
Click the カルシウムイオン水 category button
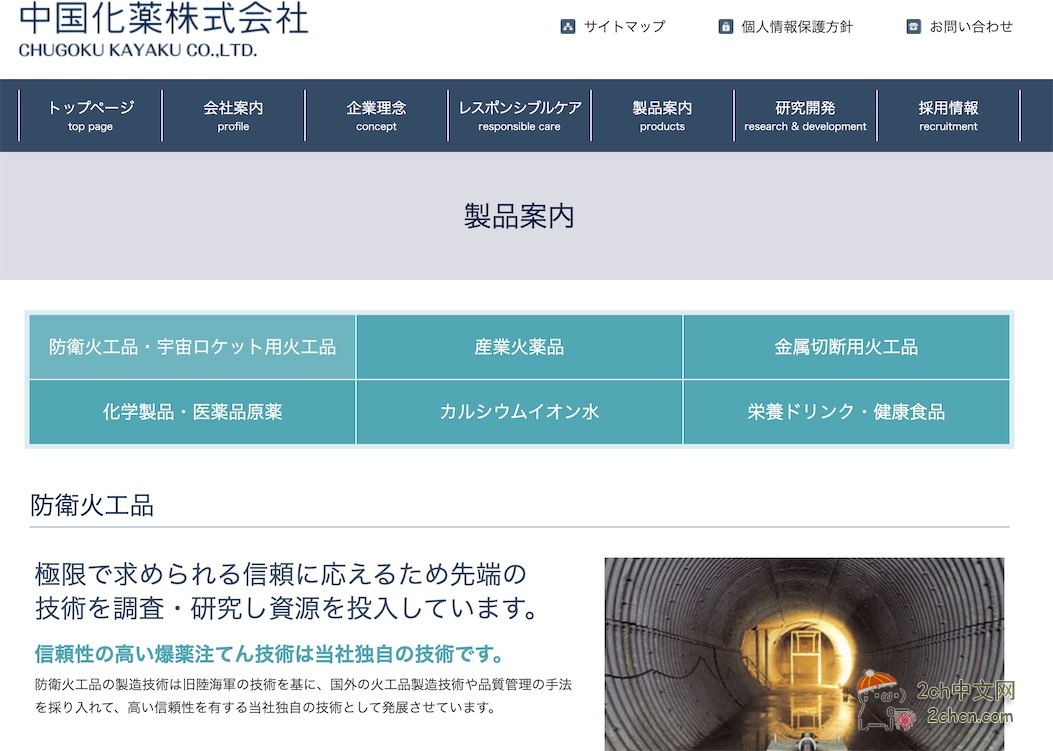tap(518, 411)
